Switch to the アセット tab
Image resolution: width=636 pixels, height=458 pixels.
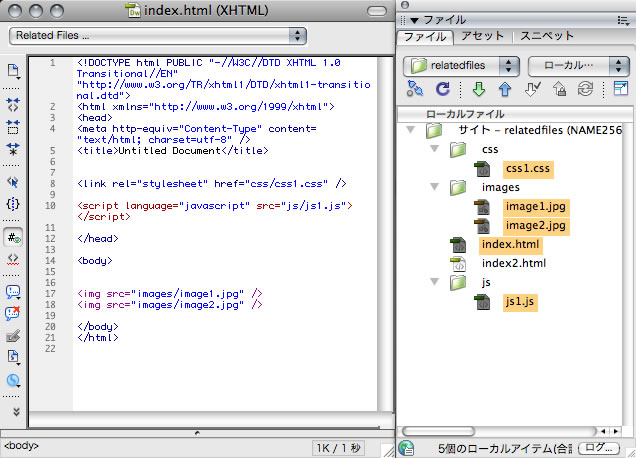click(482, 36)
